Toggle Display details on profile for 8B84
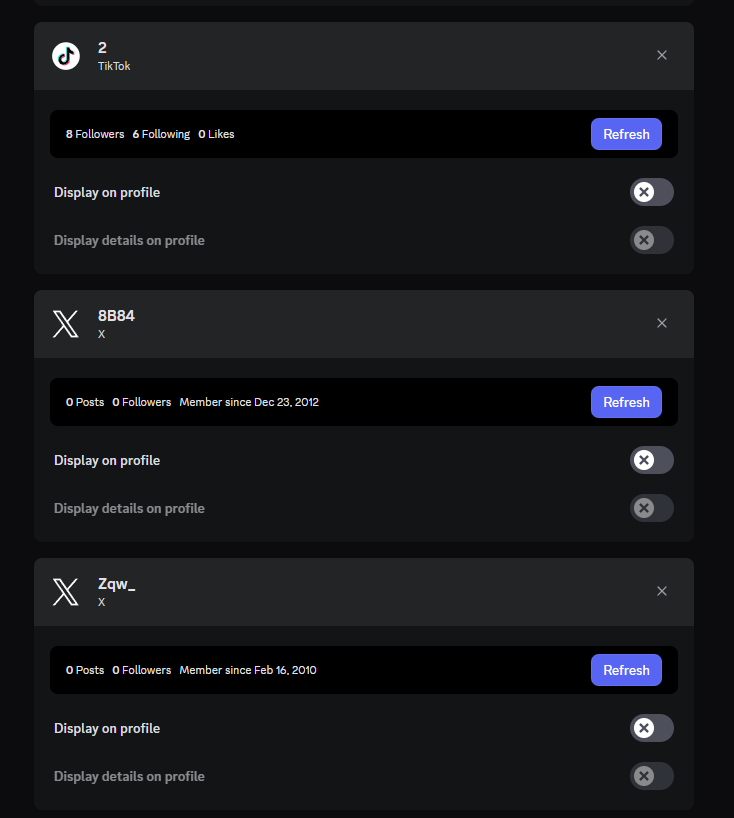Screen dimensions: 734x818 coord(652,508)
